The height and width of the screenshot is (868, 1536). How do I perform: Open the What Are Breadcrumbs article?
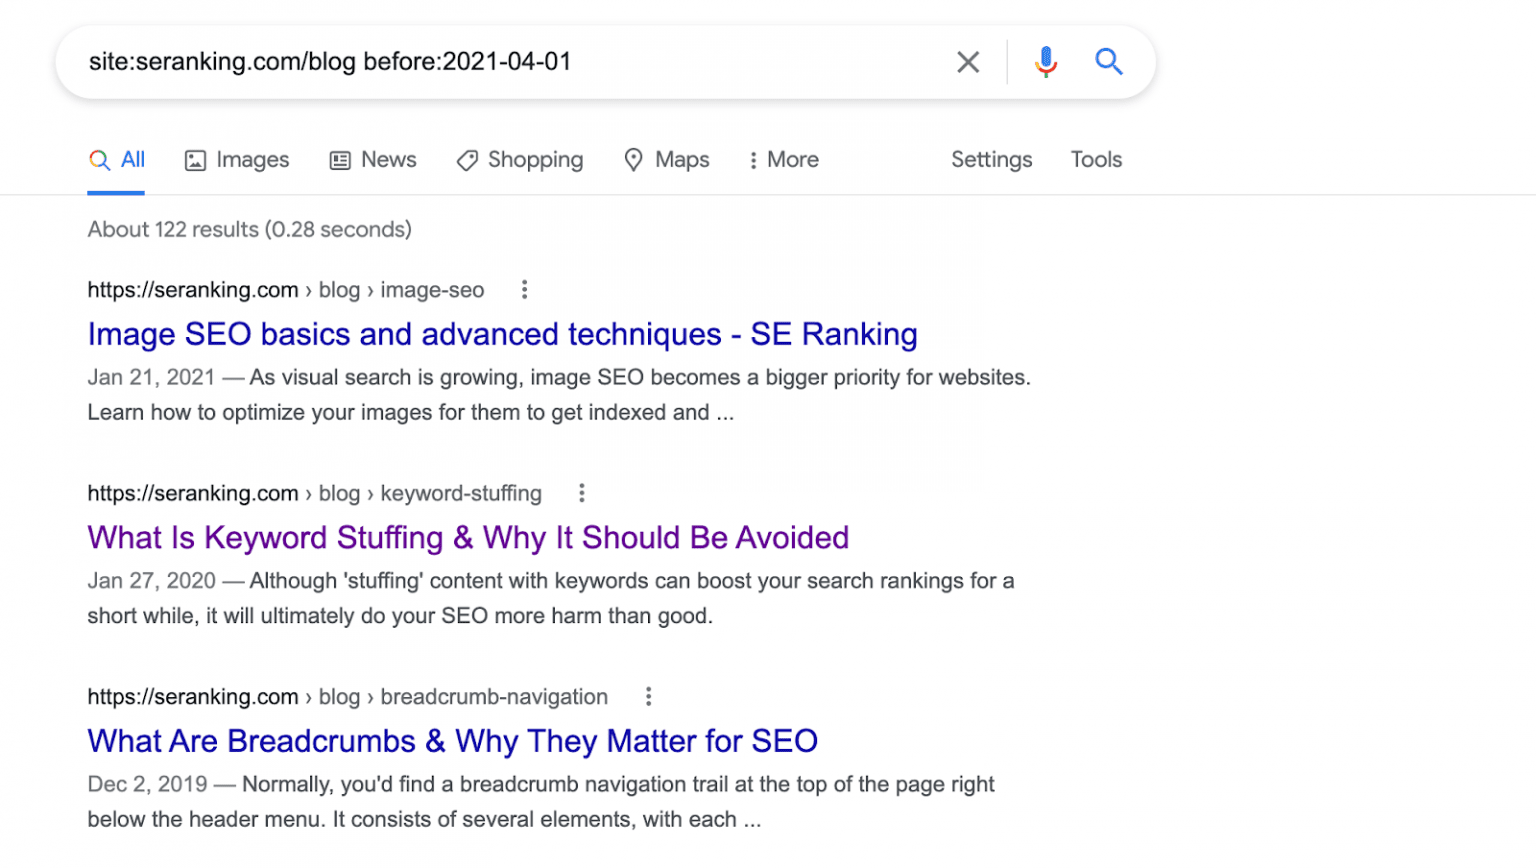point(452,740)
